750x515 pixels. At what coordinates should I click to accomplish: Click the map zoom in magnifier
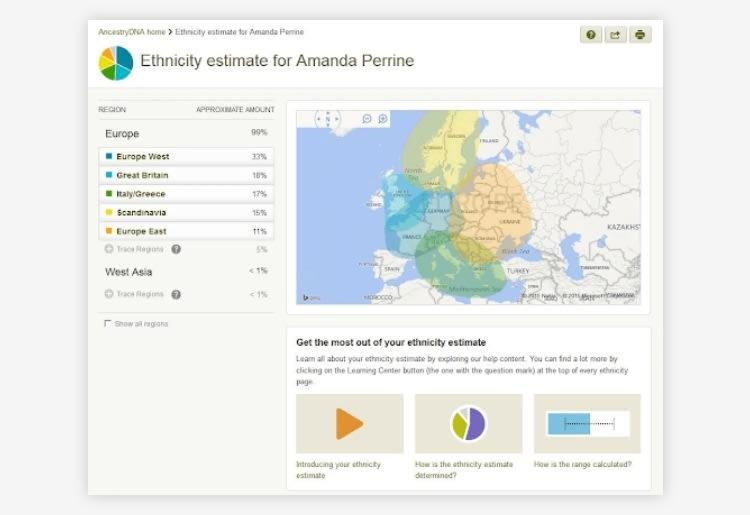(382, 119)
